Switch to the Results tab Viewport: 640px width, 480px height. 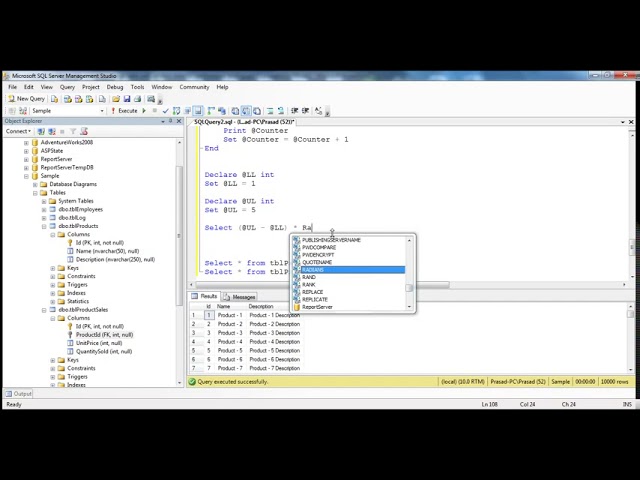point(204,296)
